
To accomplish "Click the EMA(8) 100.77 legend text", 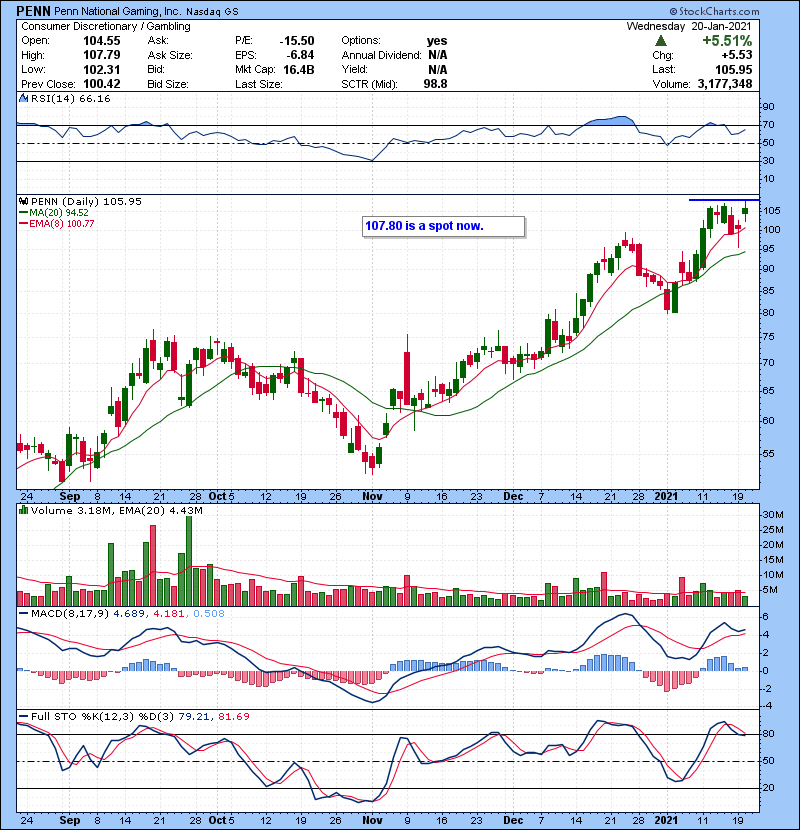I will pos(61,224).
